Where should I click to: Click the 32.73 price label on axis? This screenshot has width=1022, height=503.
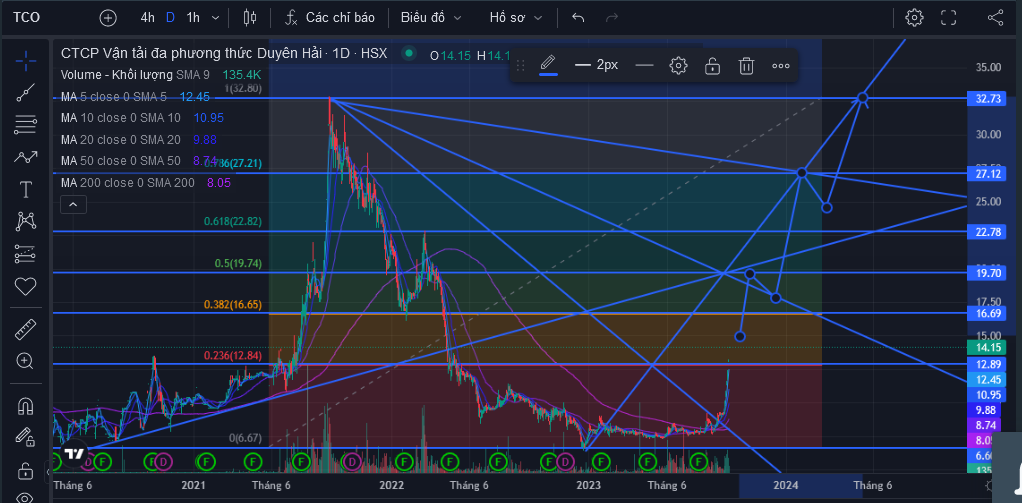point(987,98)
